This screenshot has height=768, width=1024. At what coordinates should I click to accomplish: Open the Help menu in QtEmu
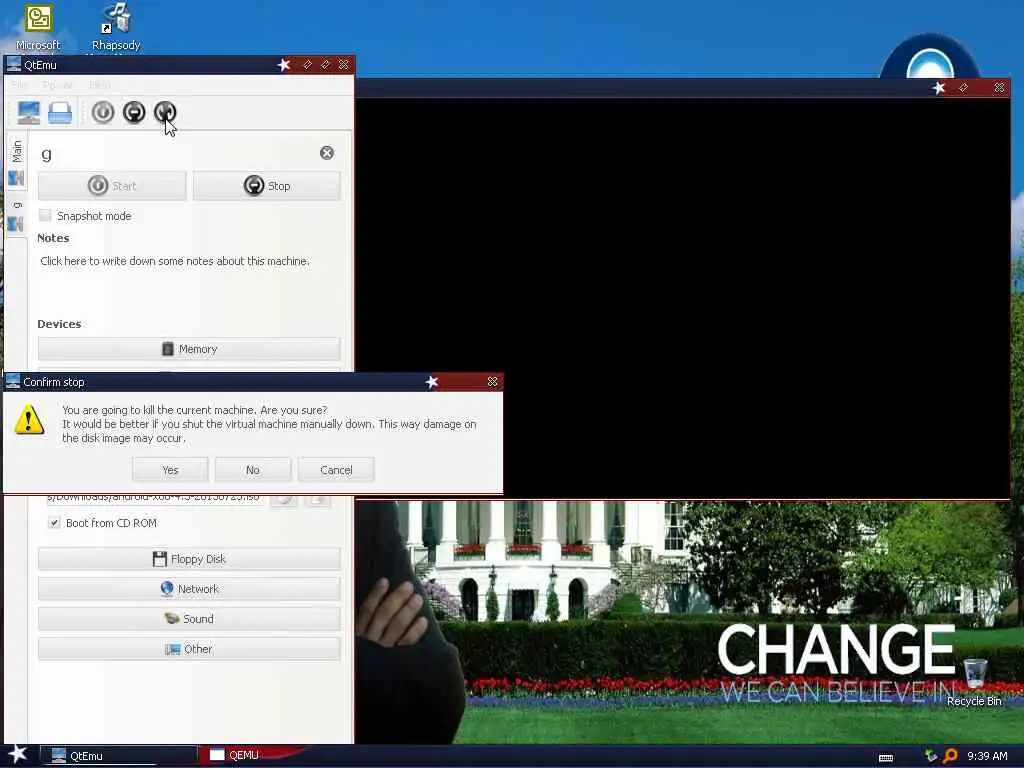tap(99, 85)
